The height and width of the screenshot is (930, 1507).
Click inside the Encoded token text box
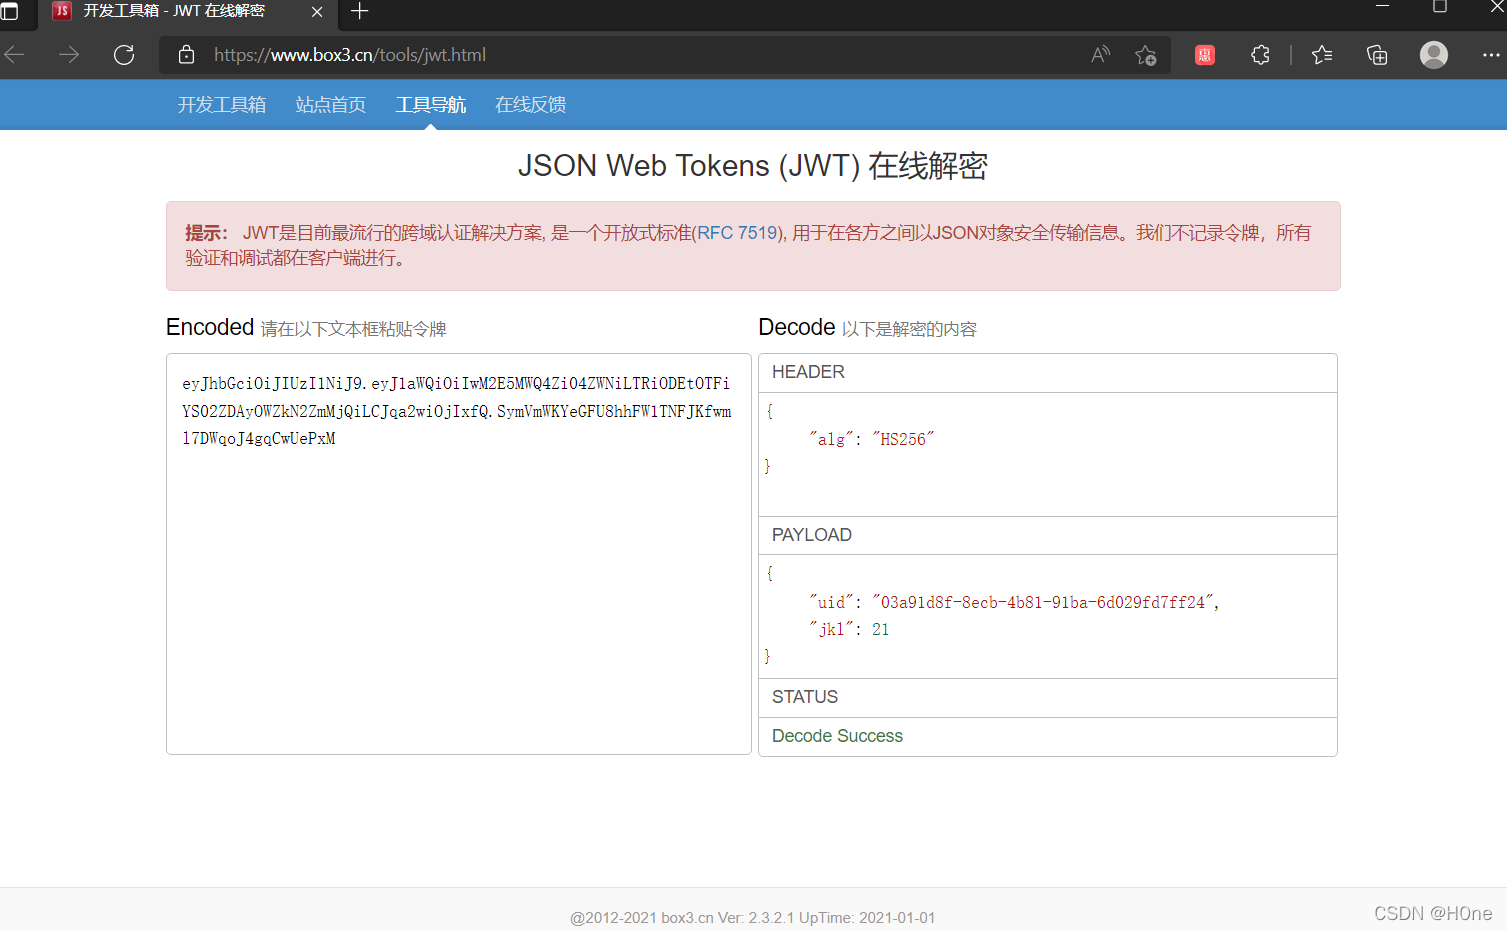click(x=457, y=550)
